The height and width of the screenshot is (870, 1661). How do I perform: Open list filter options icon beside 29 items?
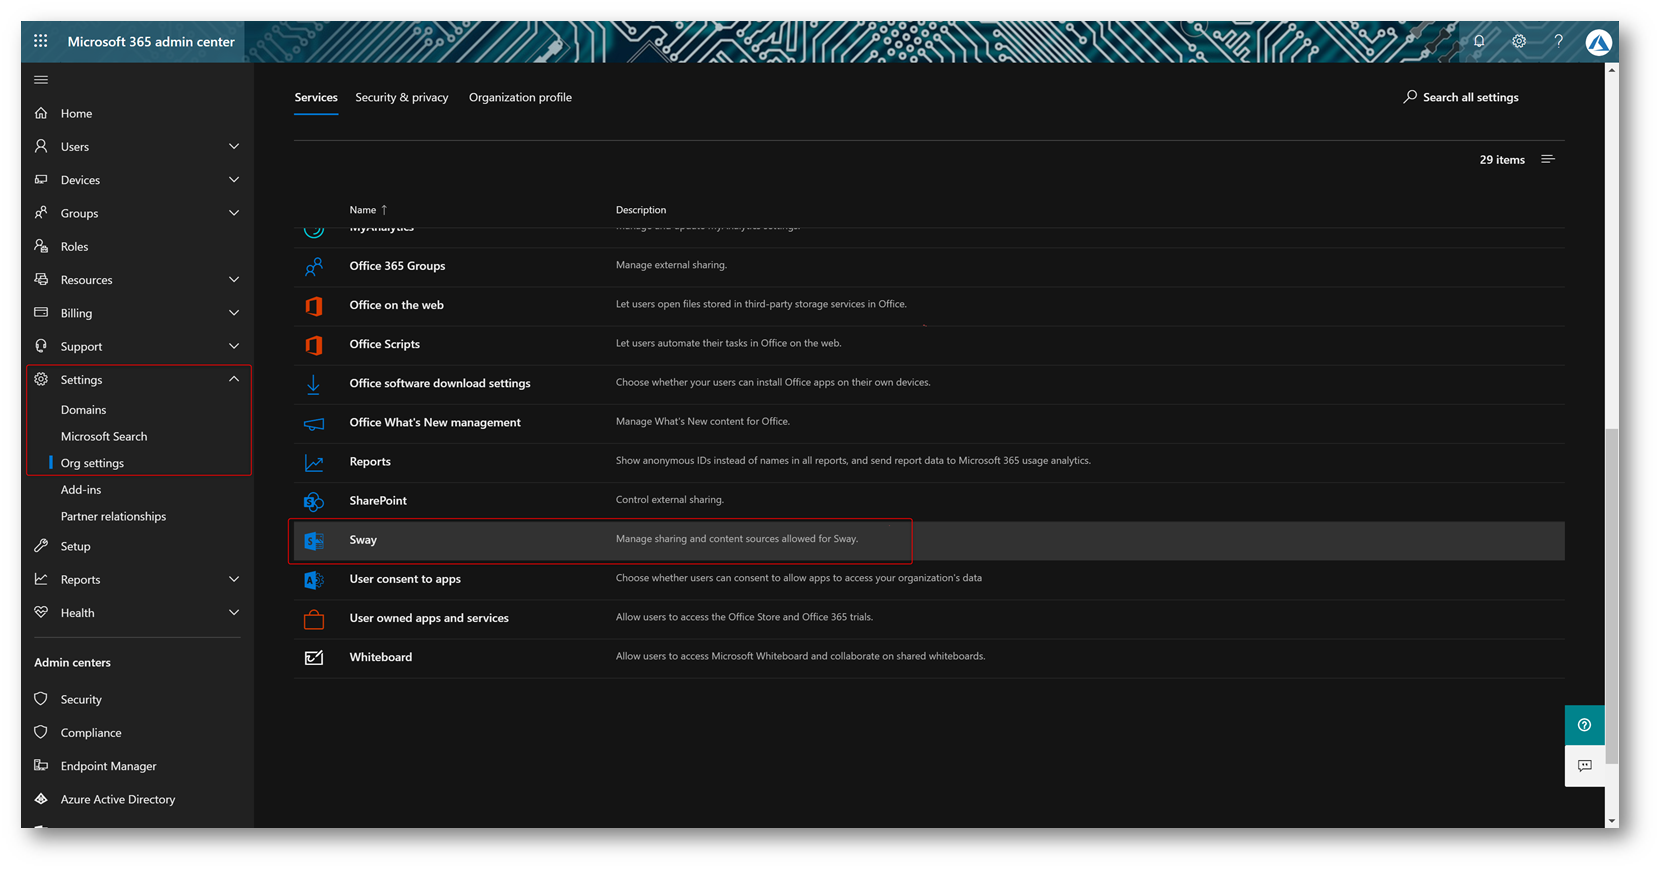point(1548,159)
